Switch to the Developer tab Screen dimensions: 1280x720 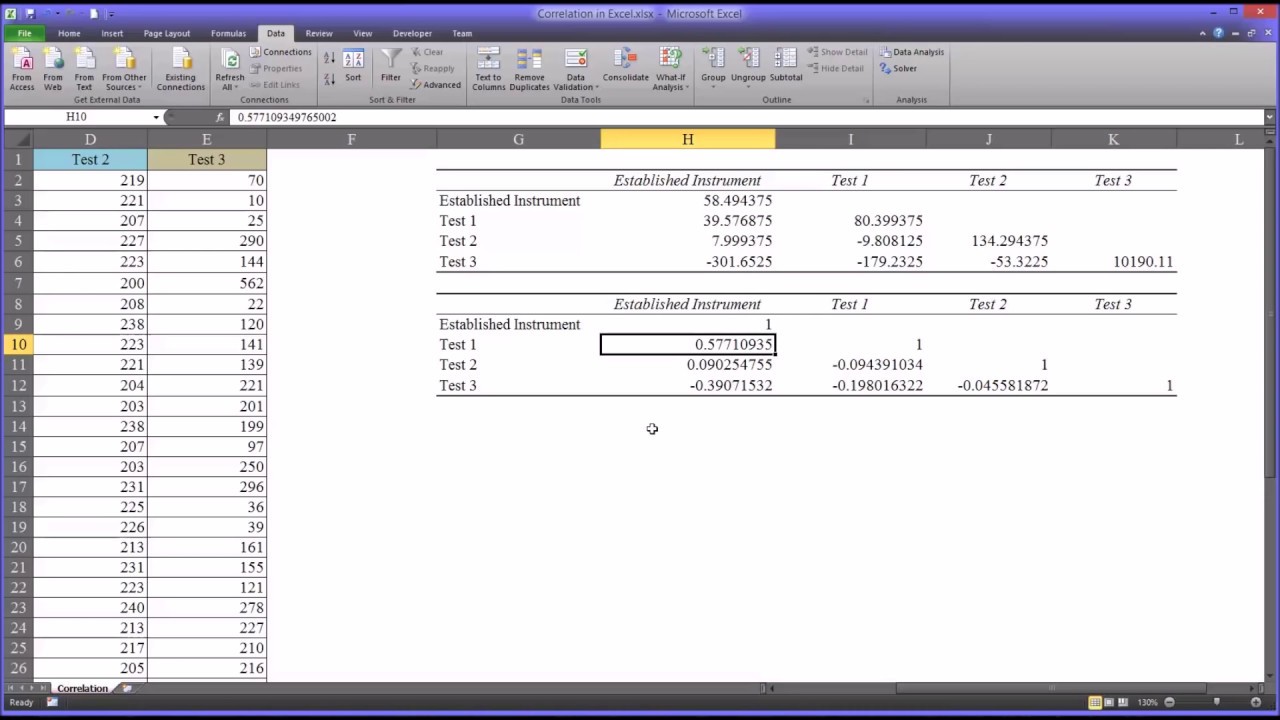tap(412, 33)
